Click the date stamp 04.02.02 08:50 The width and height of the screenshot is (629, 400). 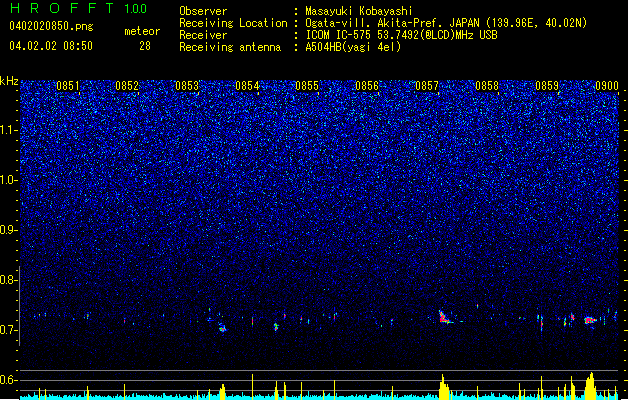coord(51,46)
